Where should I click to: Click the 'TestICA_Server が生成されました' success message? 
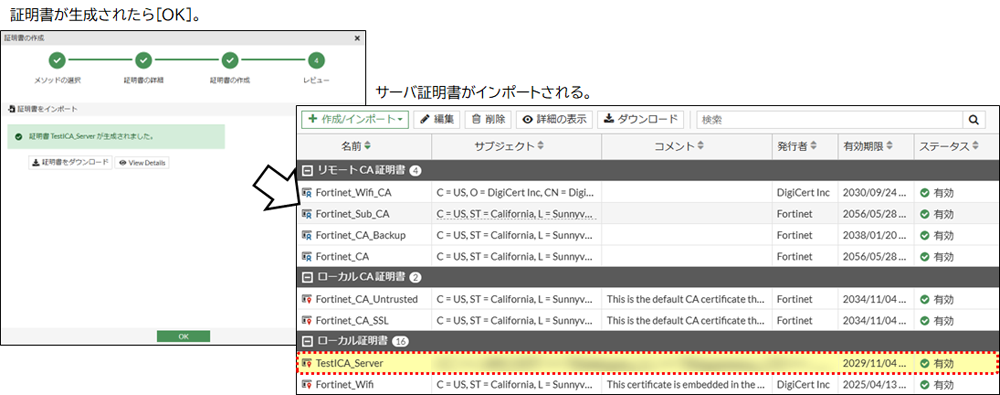point(116,137)
